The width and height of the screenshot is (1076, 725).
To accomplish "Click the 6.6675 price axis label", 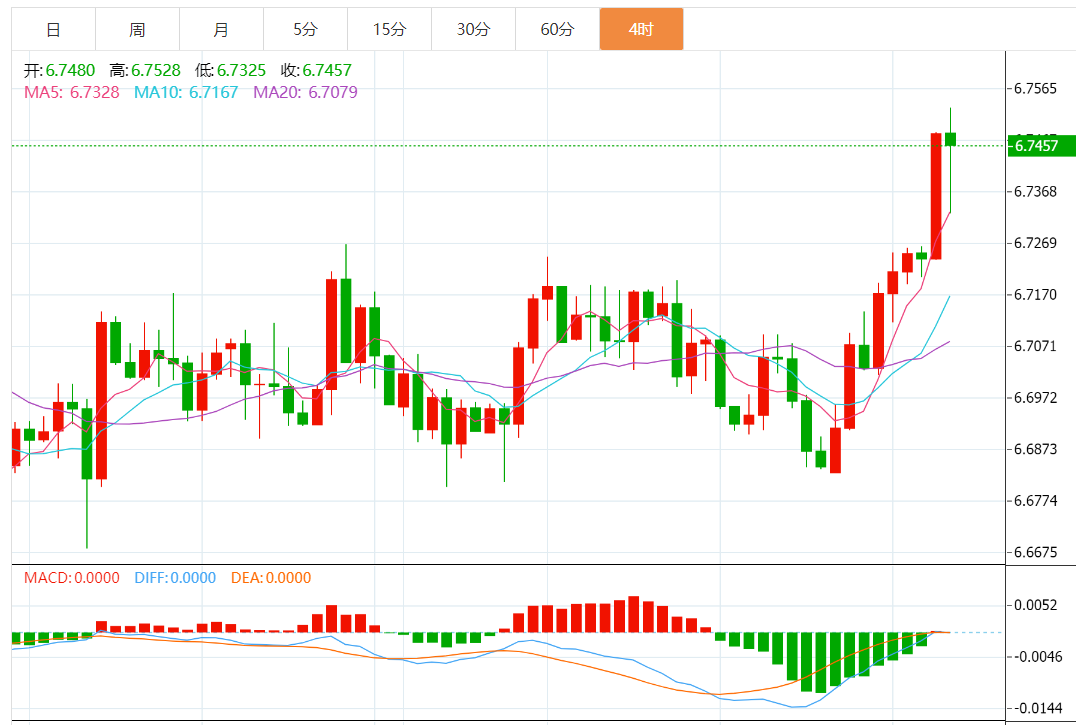I will 1036,552.
